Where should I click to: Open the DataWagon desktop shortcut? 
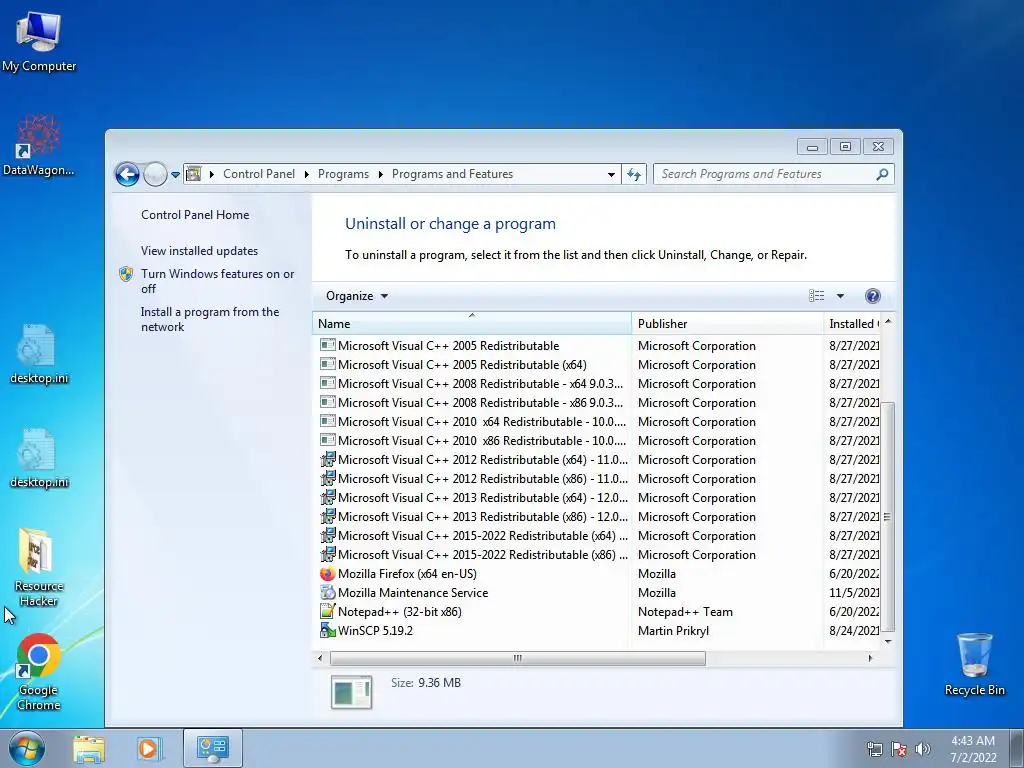pyautogui.click(x=39, y=146)
